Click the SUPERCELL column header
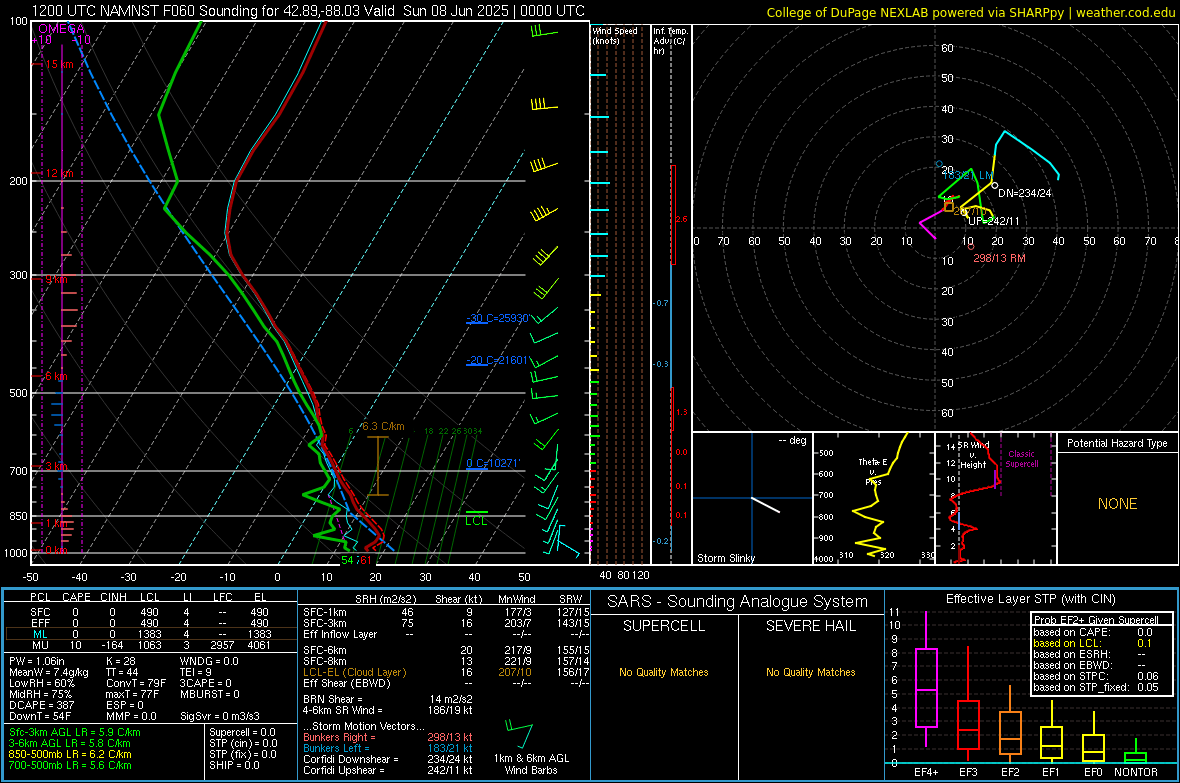 664,626
